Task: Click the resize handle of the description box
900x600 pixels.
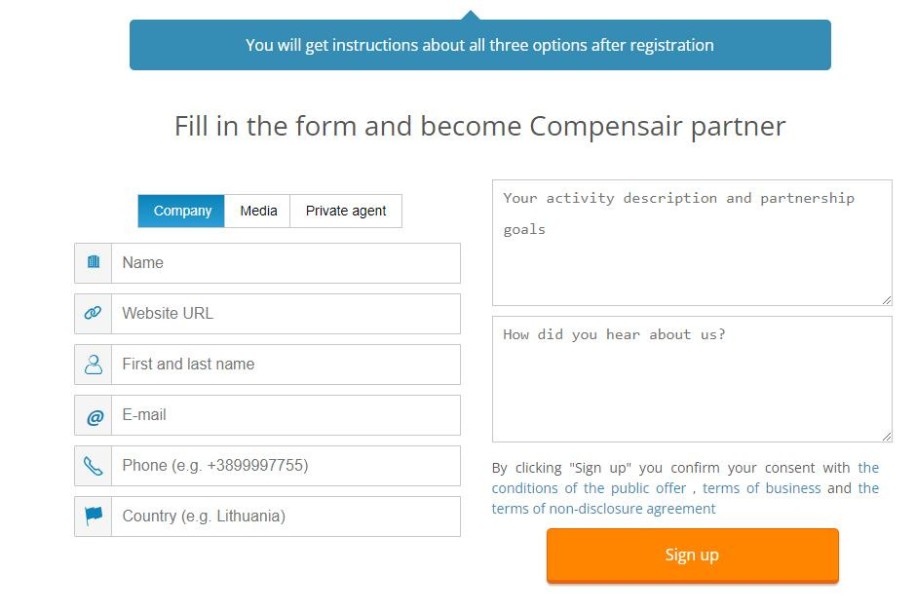Action: [886, 299]
